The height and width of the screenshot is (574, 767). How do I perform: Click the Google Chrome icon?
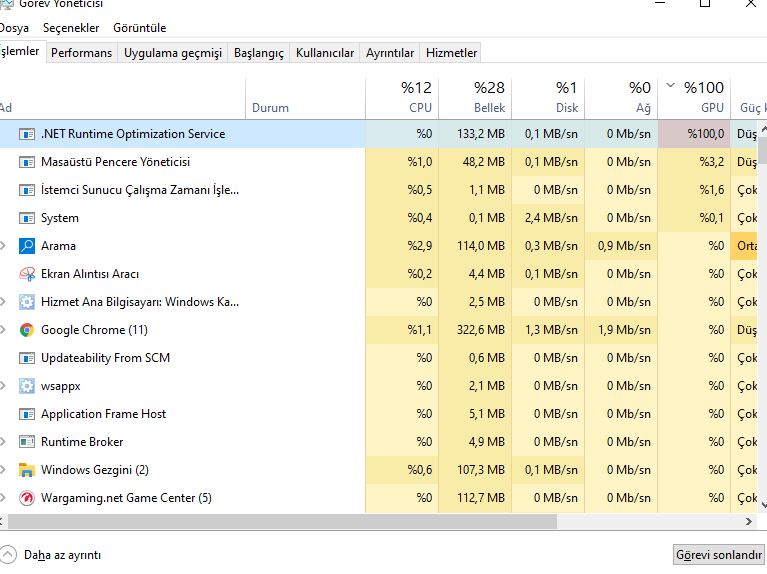(26, 330)
